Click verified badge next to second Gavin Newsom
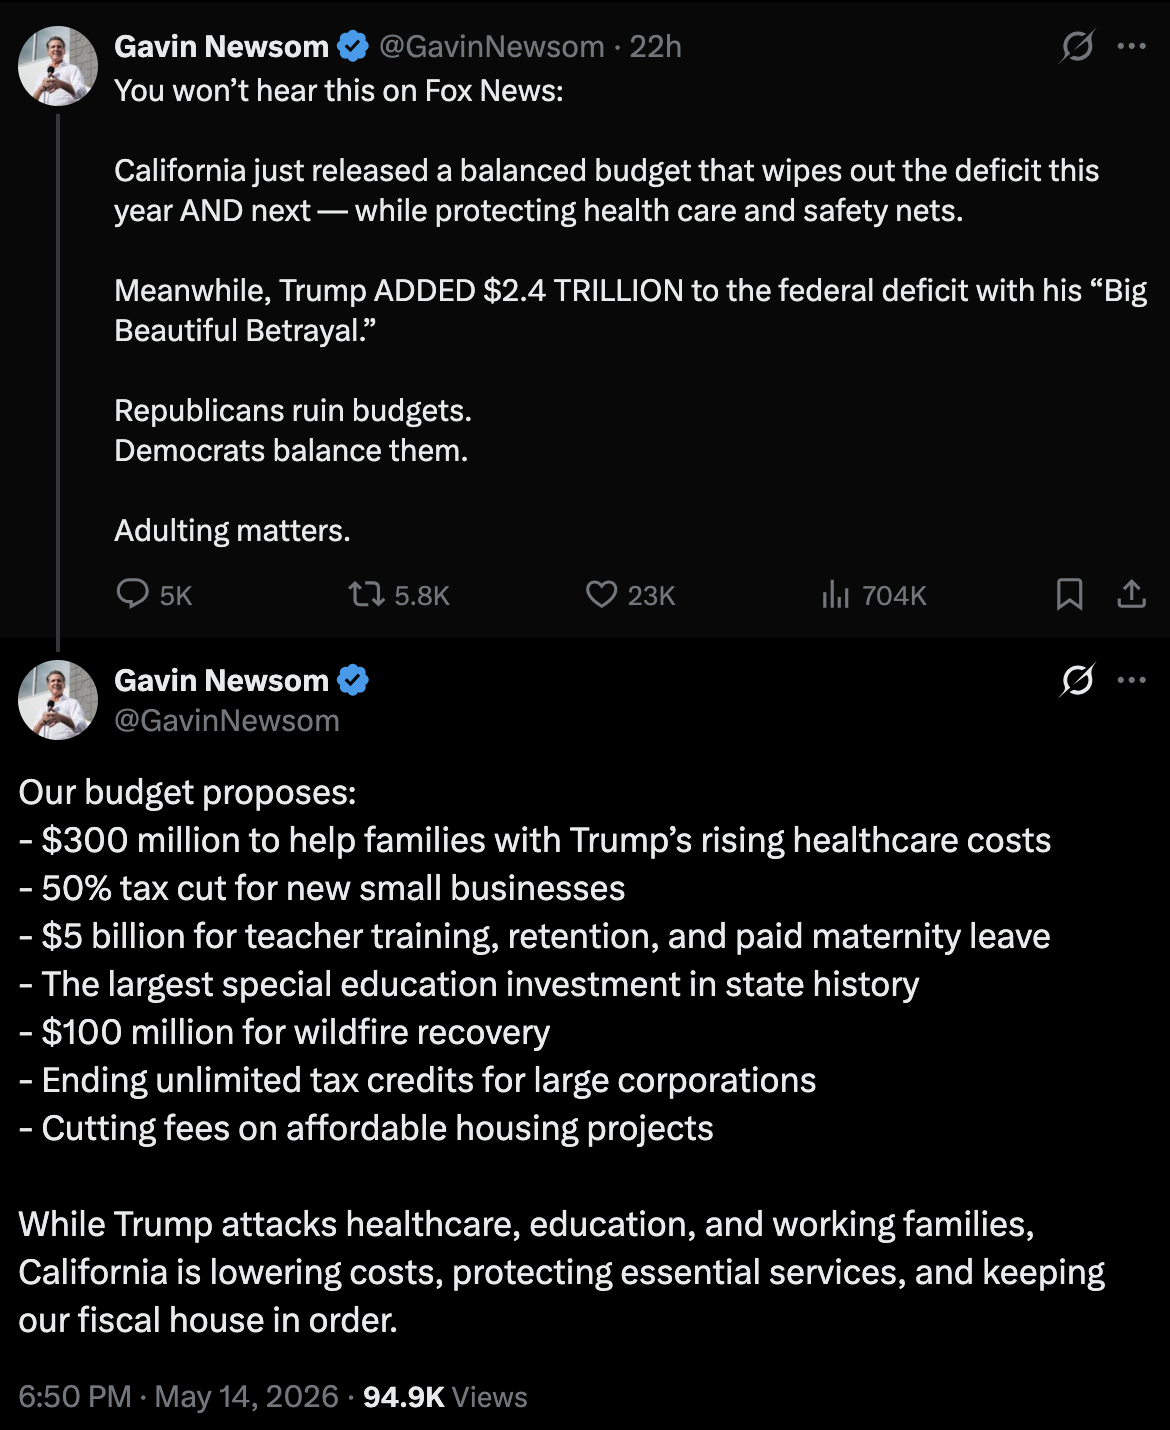Viewport: 1170px width, 1430px height. tap(353, 680)
